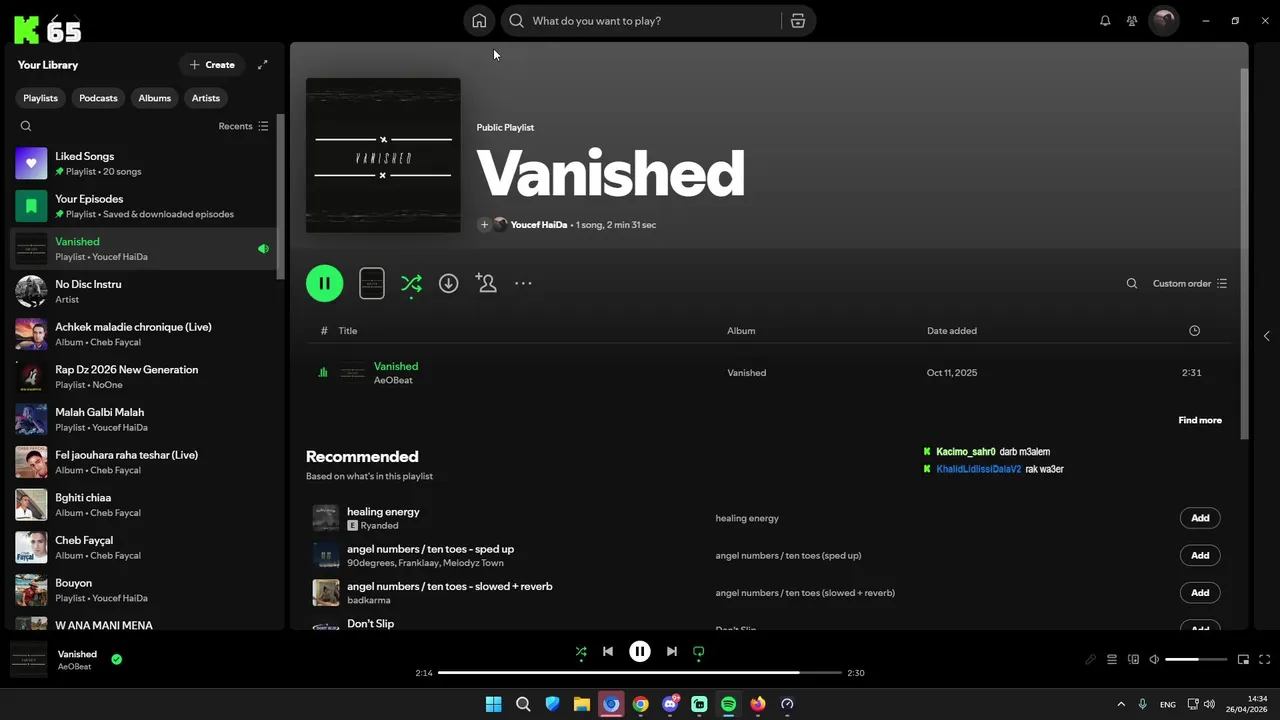Search inside Your Library
Viewport: 1280px width, 720px height.
point(26,126)
